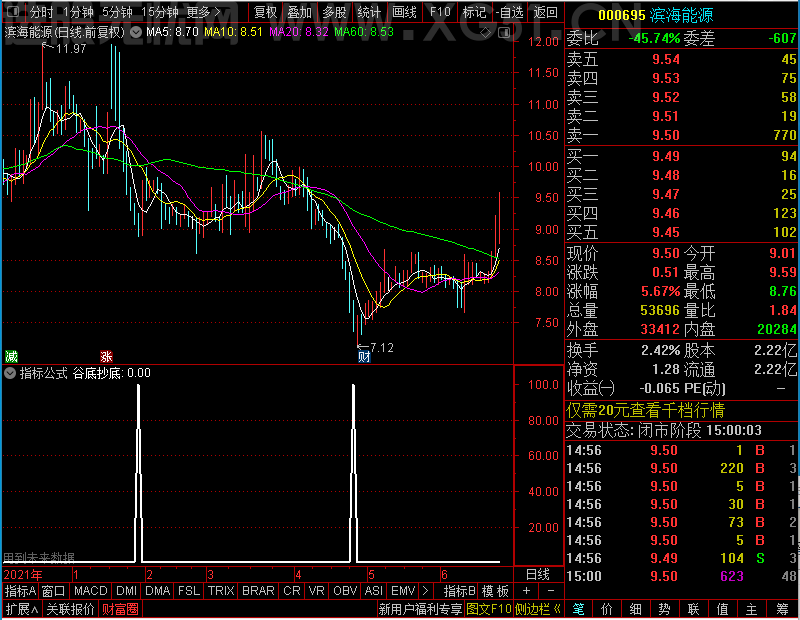
Task: Select the 5分钟 period
Action: pos(117,11)
